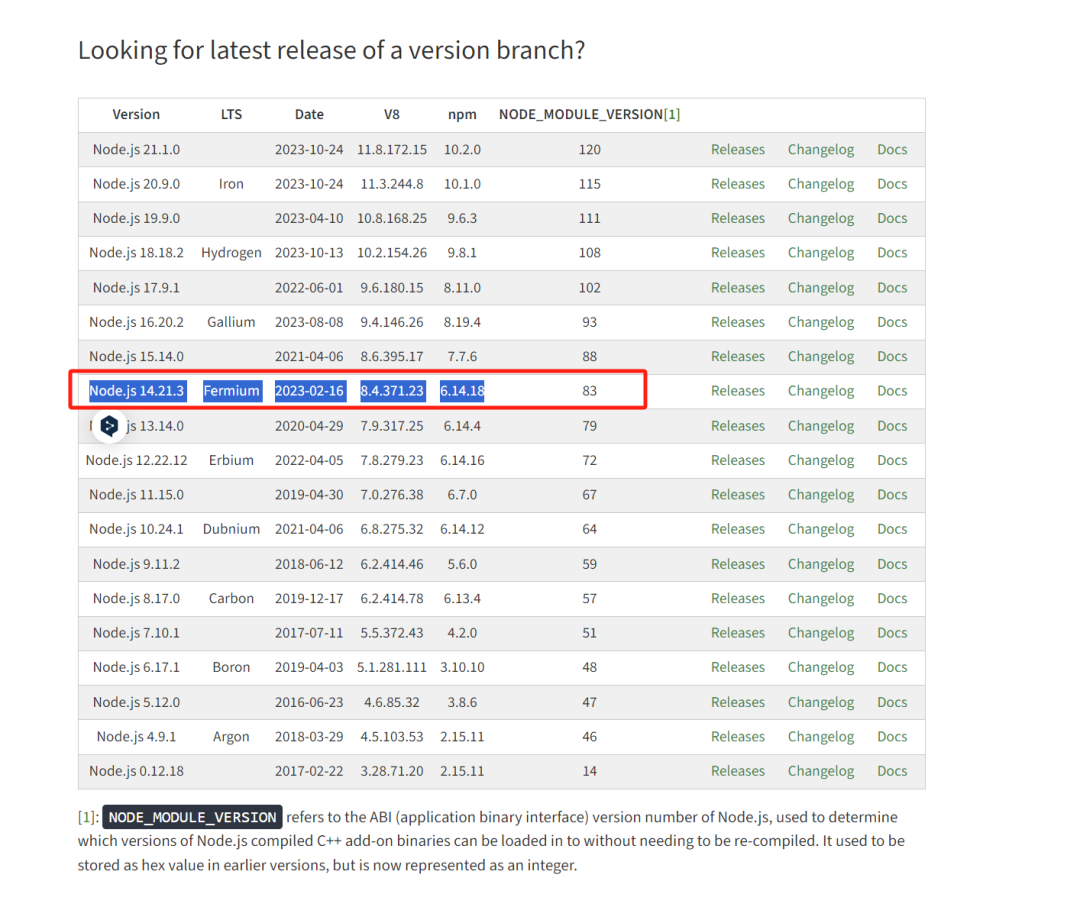Screen dimensions: 1080x907
Task: Click the Hydrogen LTS name cell
Action: pos(231,253)
